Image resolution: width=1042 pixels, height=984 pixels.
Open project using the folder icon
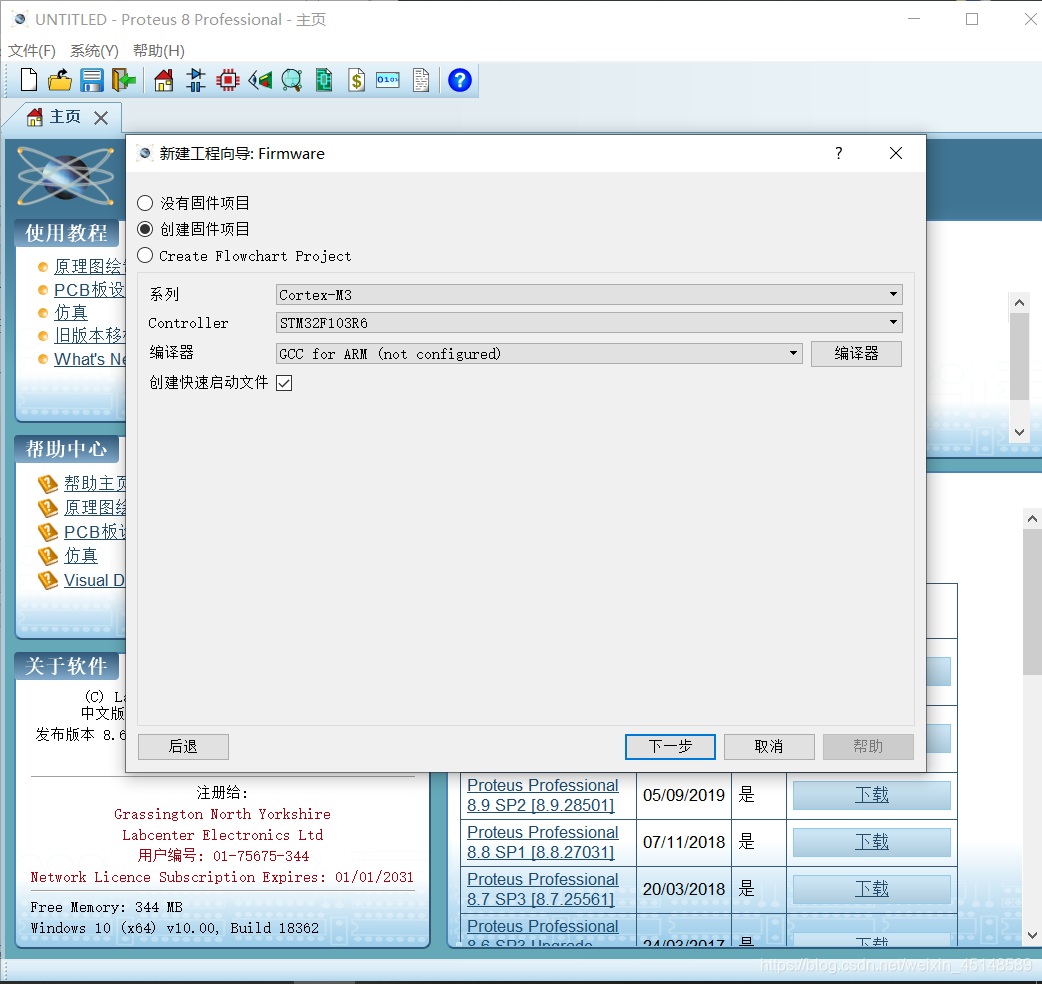point(60,80)
